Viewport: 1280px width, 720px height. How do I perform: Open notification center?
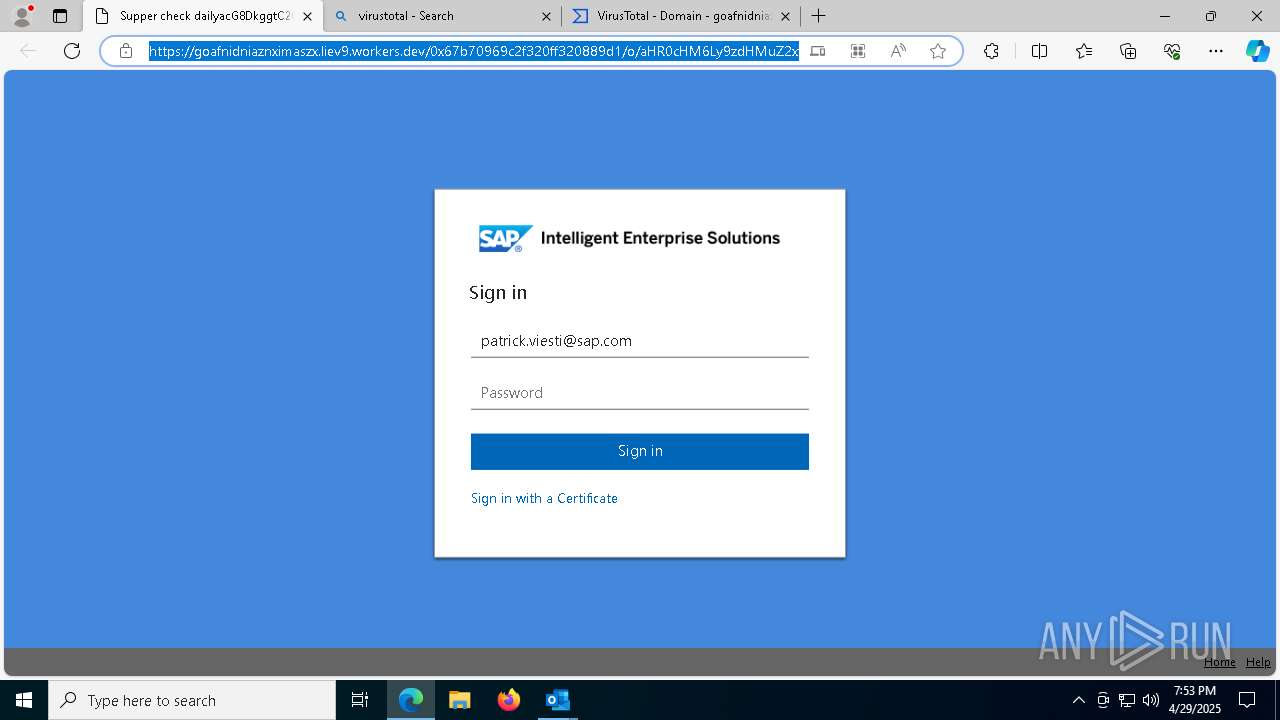[1247, 700]
